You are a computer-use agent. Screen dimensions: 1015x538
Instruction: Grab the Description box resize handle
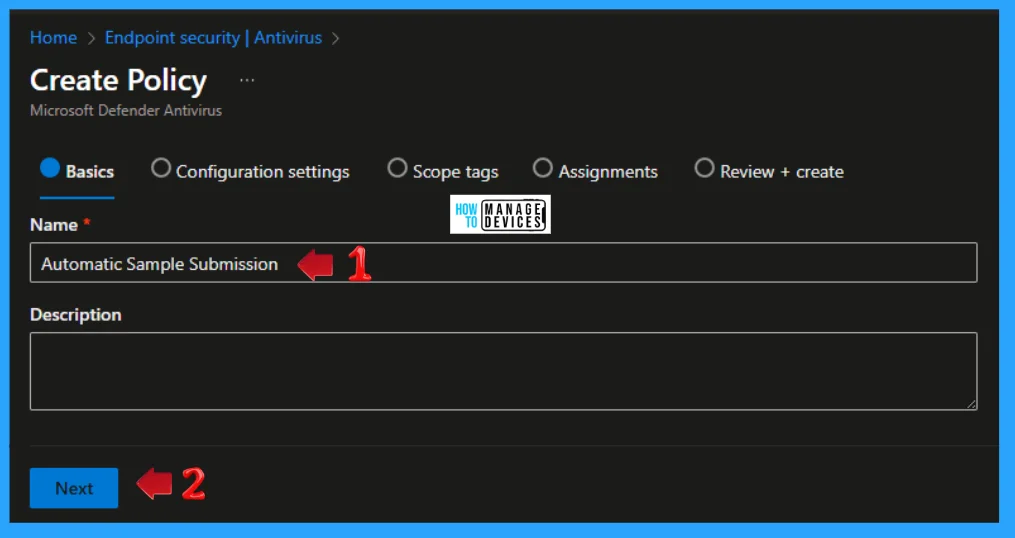pyautogui.click(x=971, y=404)
